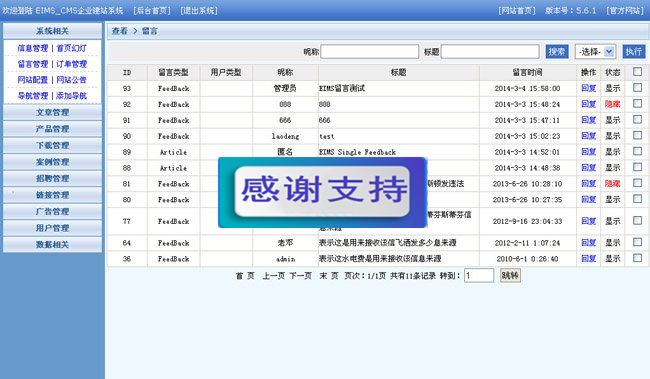Open 留言管理 in the sidebar

(33, 64)
